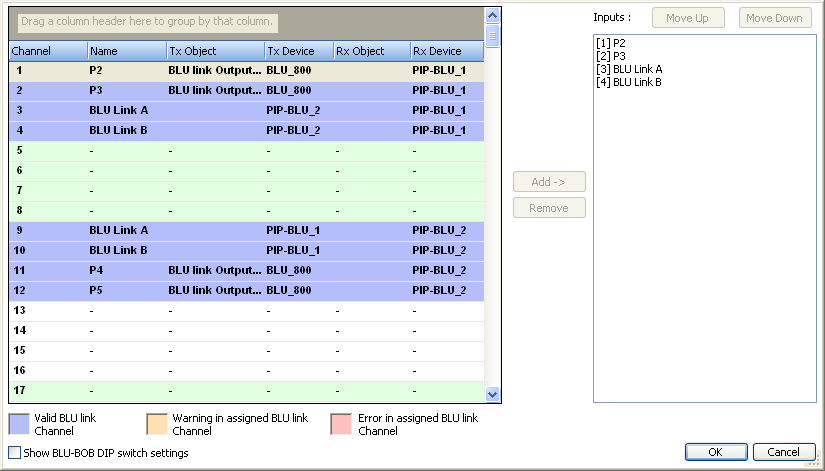This screenshot has width=825, height=471.
Task: Click channel number 5 cell
Action: [48, 151]
